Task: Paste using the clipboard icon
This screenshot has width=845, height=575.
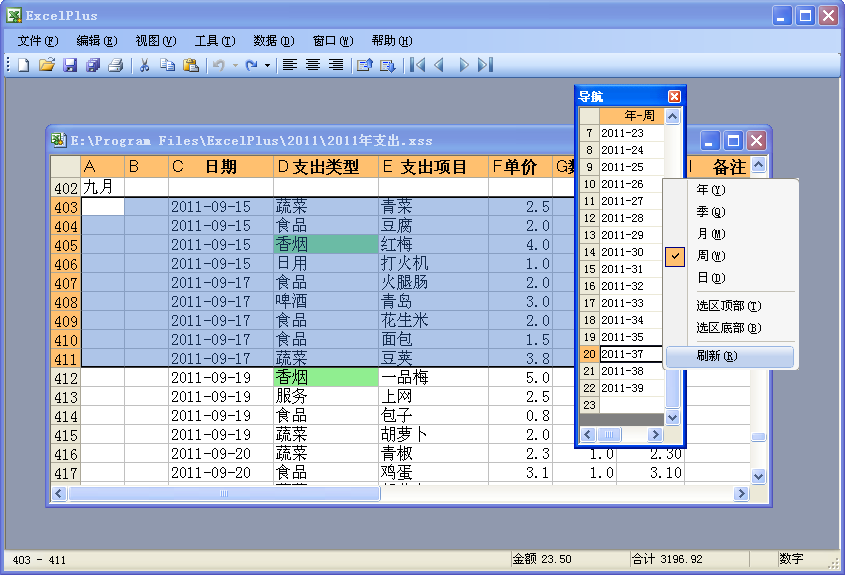Action: coord(191,65)
